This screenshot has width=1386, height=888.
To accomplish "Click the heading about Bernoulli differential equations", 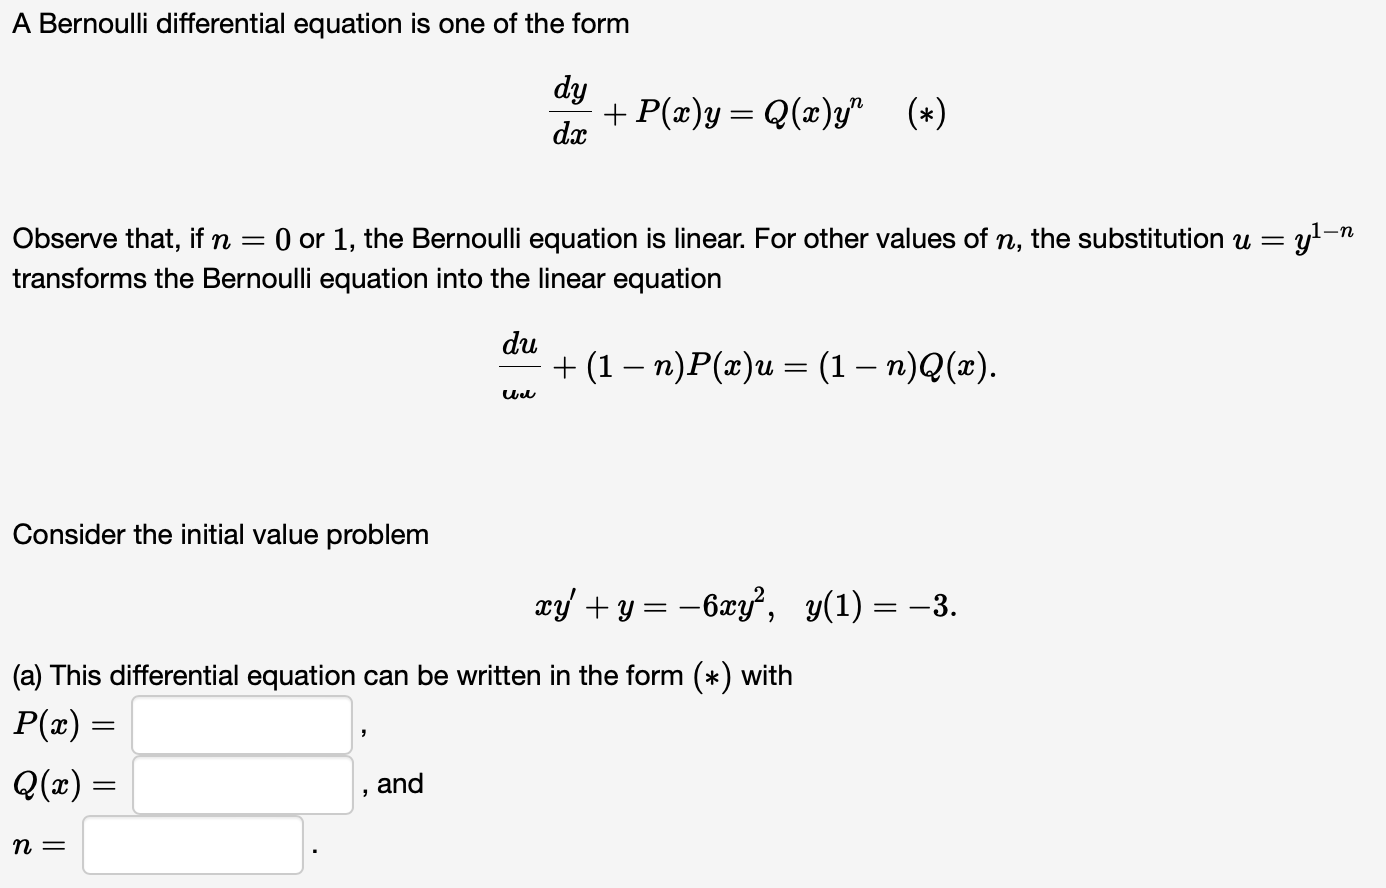I will [x=320, y=24].
